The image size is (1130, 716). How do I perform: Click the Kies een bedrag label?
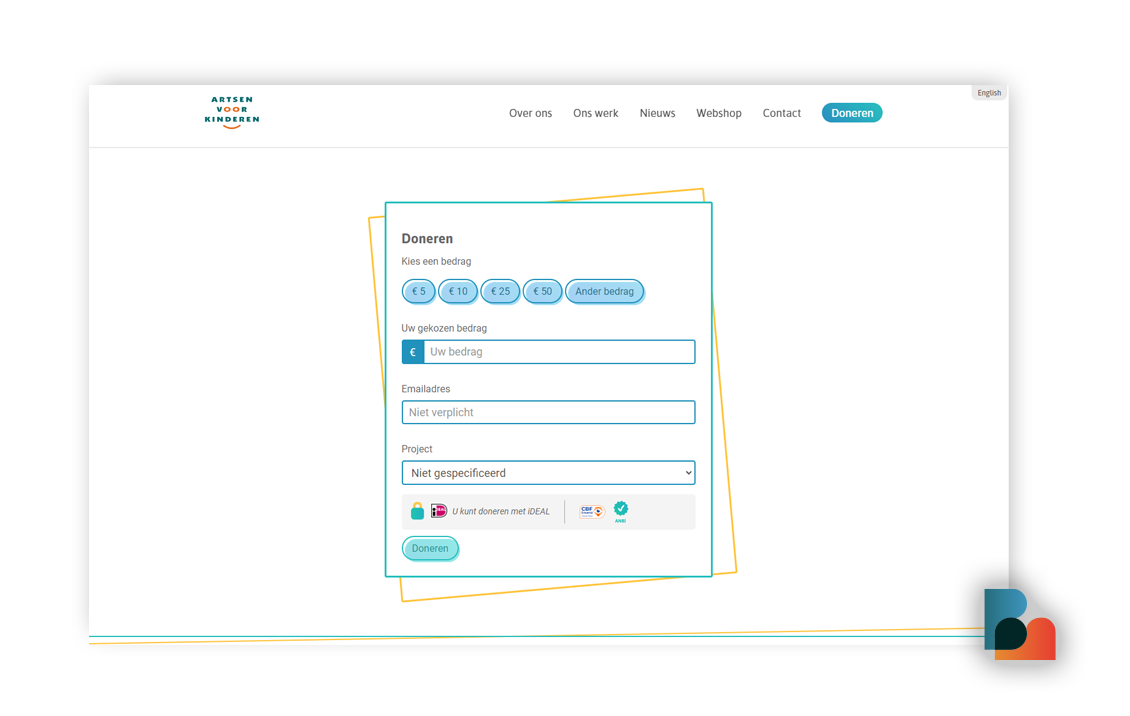coord(436,261)
